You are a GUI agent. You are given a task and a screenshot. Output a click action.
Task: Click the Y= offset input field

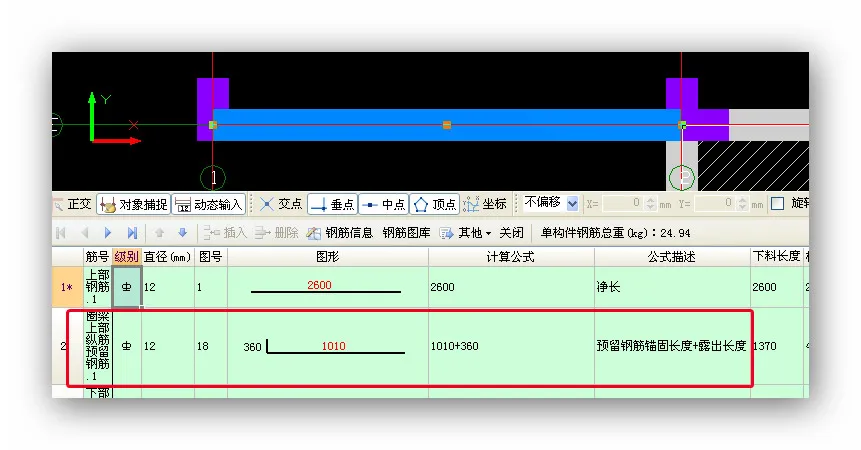click(714, 204)
